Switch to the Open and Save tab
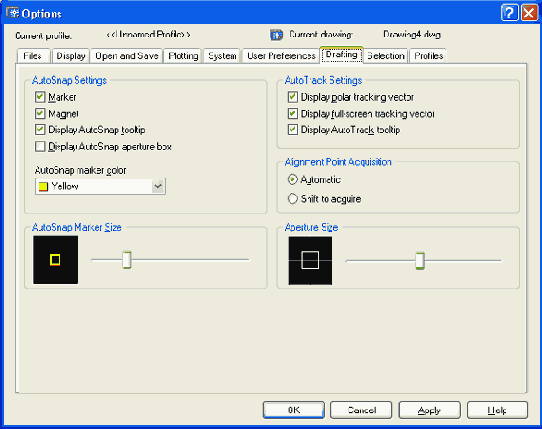Viewport: 542px width, 429px height. [x=127, y=56]
